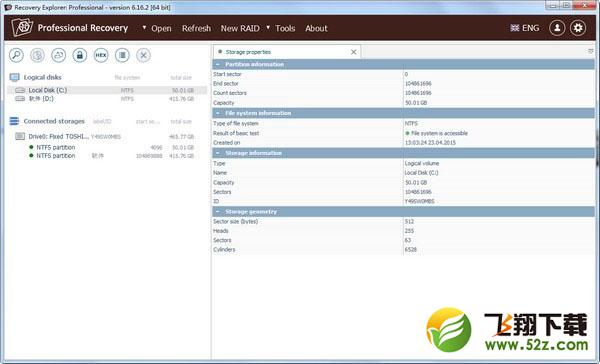Click the Local Disk (C:) drive icon
The height and width of the screenshot is (364, 600).
click(x=20, y=90)
